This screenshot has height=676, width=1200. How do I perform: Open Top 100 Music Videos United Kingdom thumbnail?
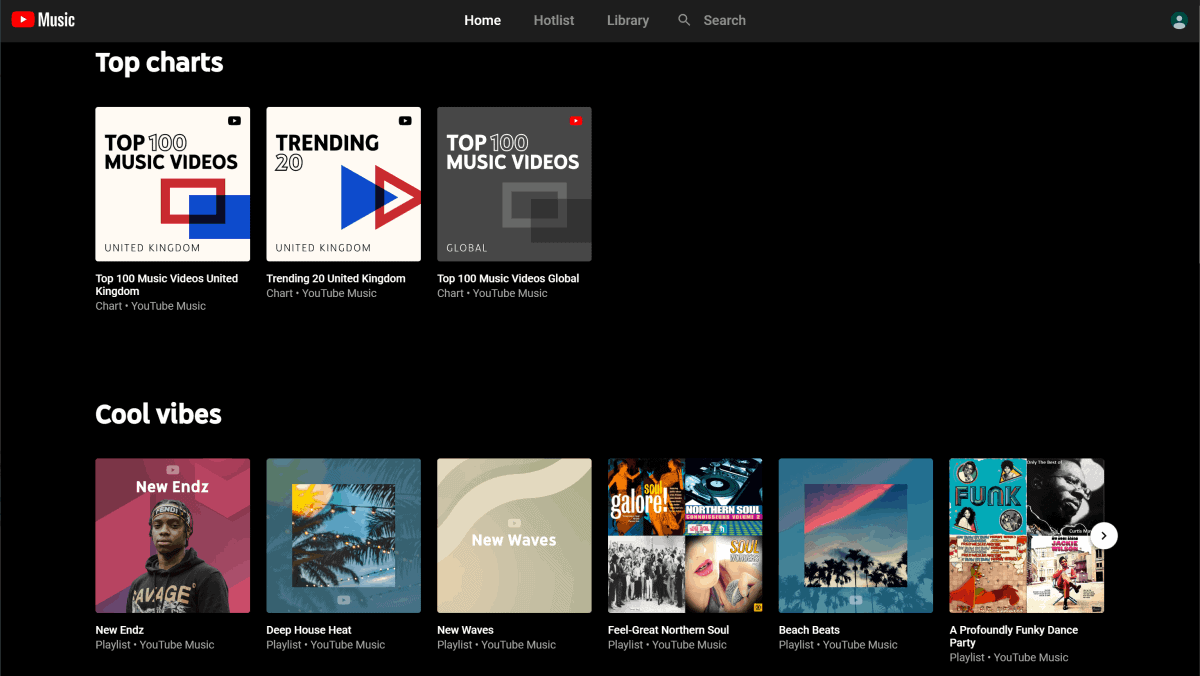click(x=173, y=184)
